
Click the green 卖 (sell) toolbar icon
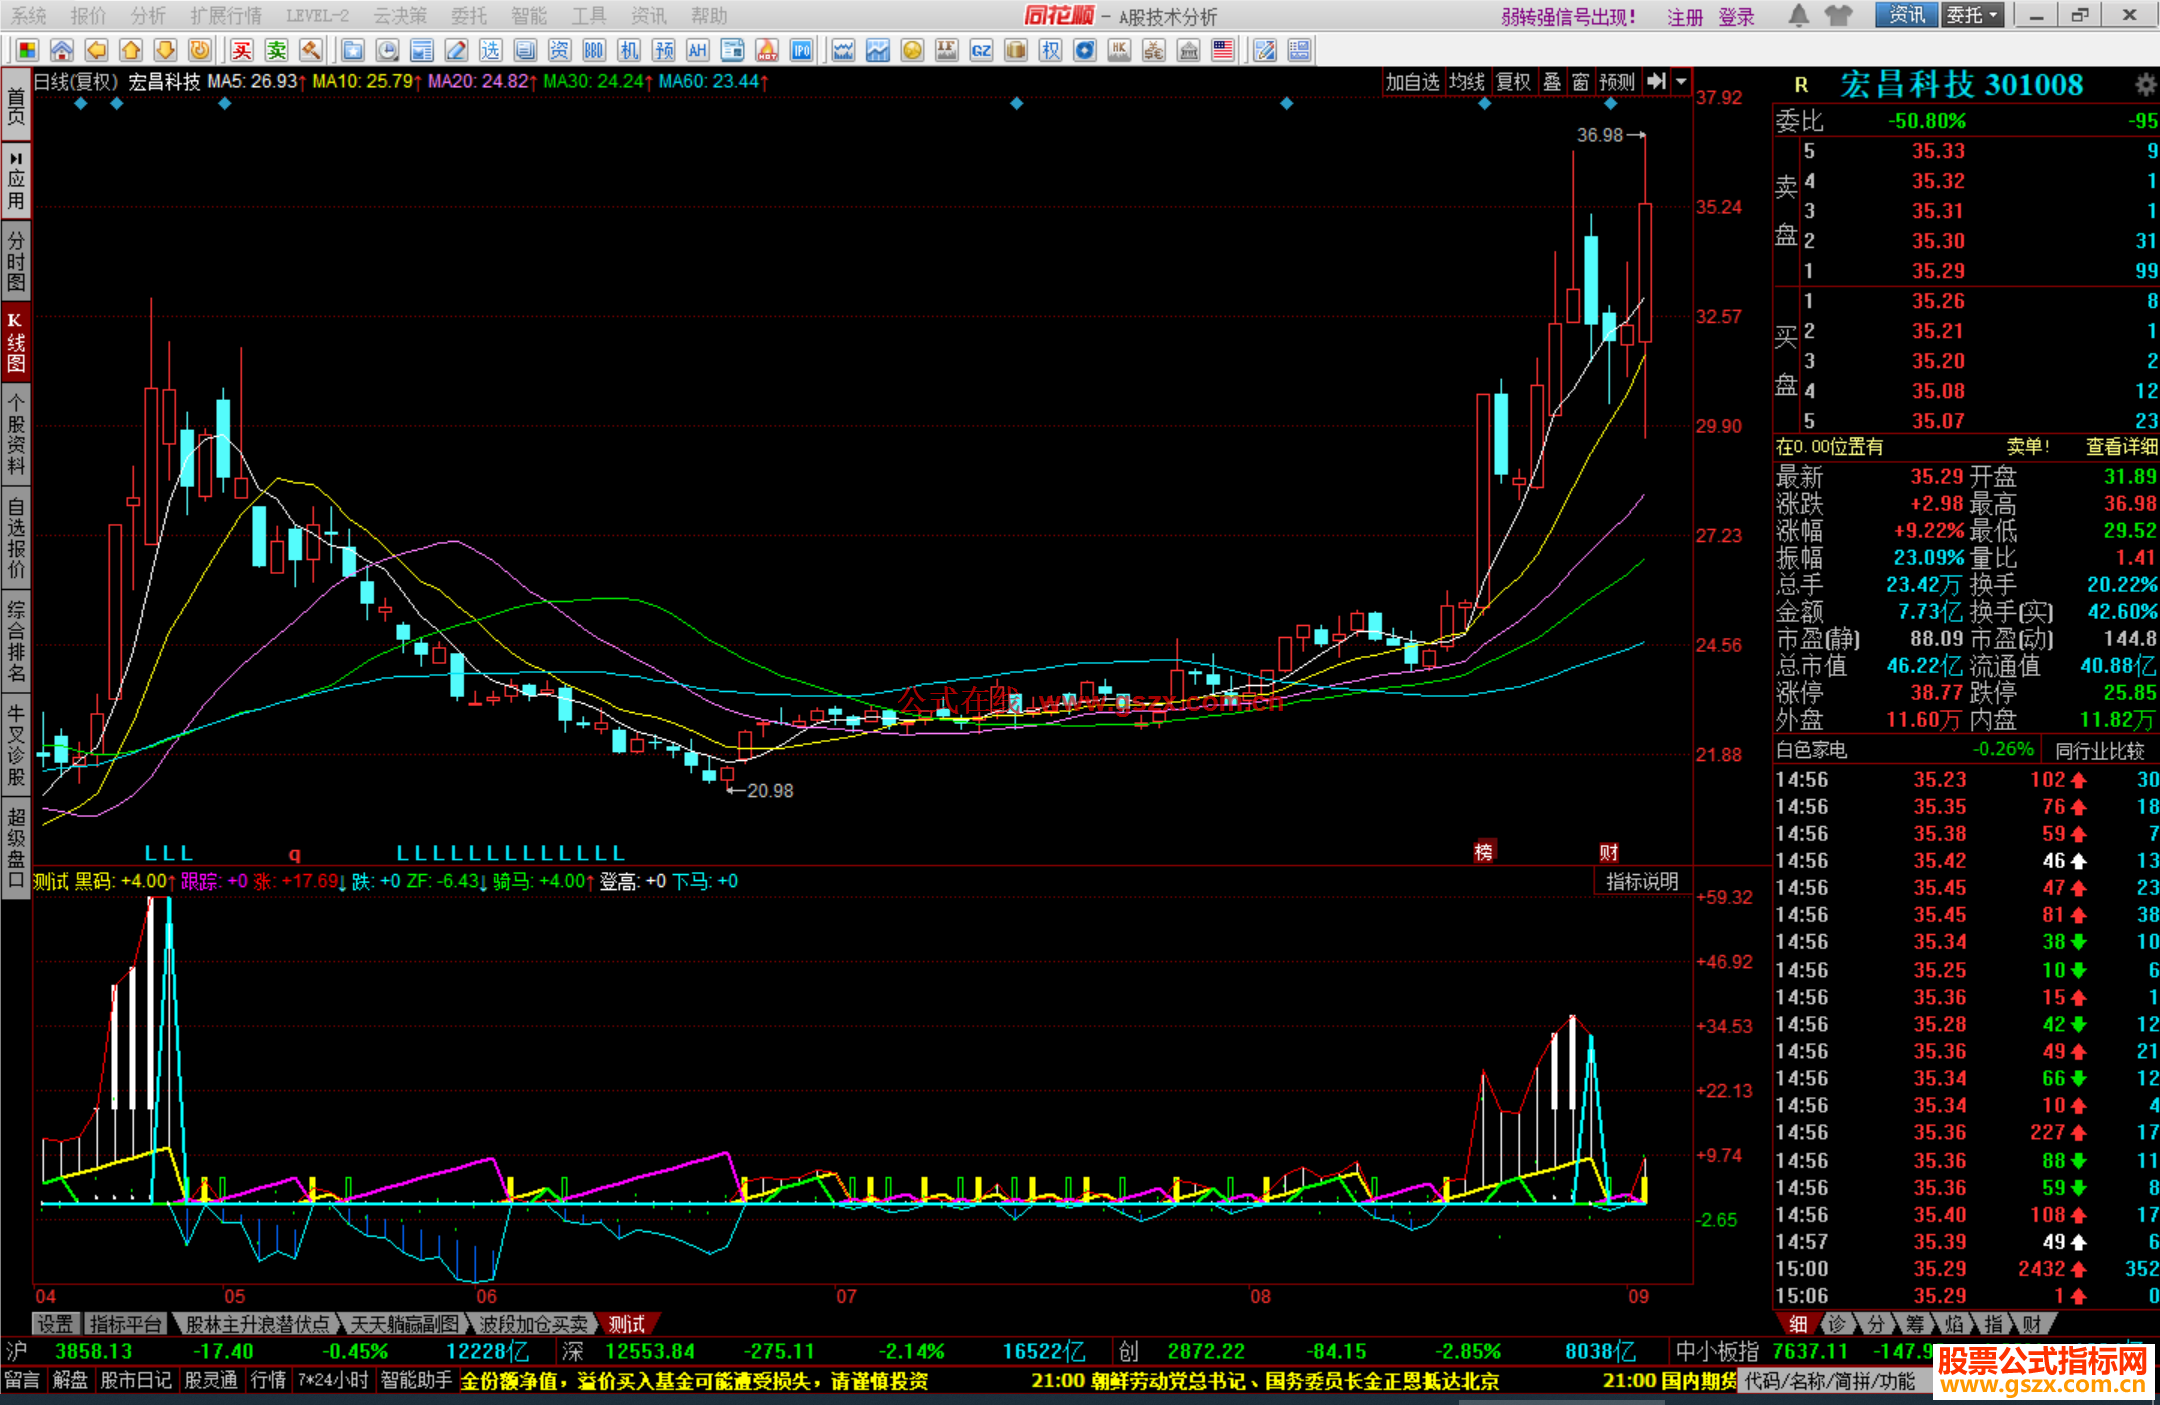pyautogui.click(x=276, y=50)
